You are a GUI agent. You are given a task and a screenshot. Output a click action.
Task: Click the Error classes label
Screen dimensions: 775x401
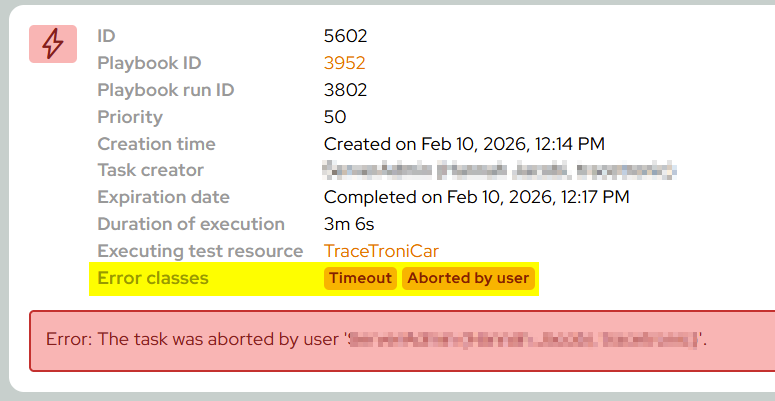click(x=153, y=278)
